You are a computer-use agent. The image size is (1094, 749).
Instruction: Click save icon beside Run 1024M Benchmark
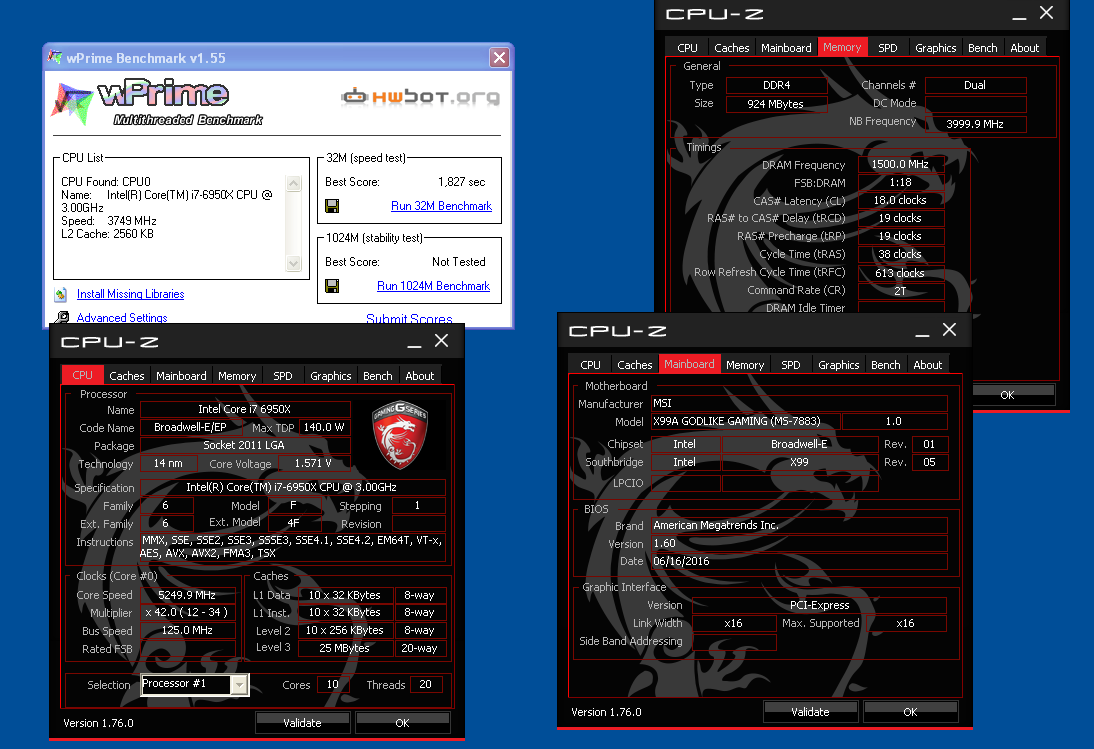(x=332, y=286)
